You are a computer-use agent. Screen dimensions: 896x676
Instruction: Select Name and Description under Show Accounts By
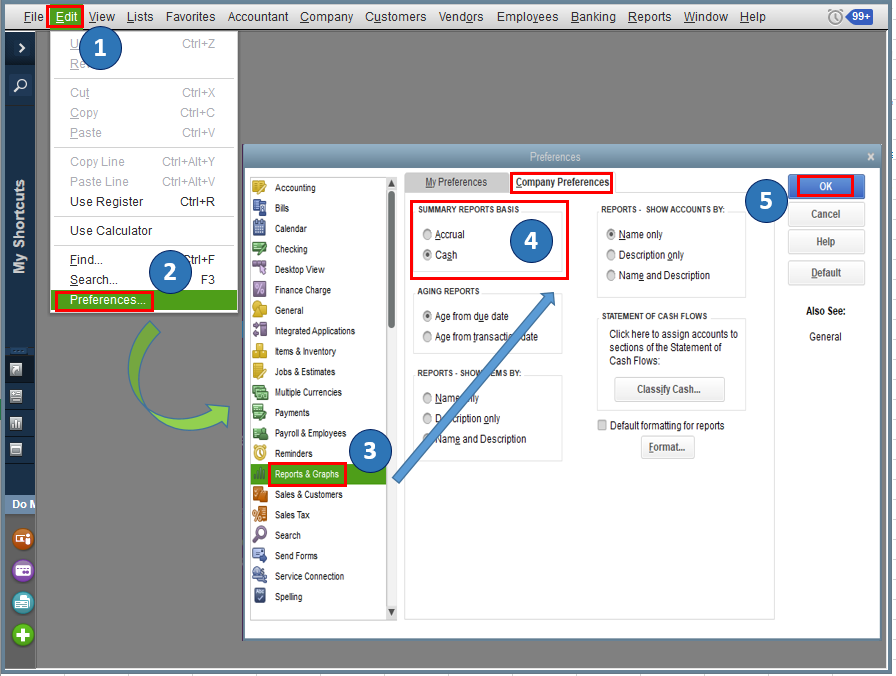658,275
